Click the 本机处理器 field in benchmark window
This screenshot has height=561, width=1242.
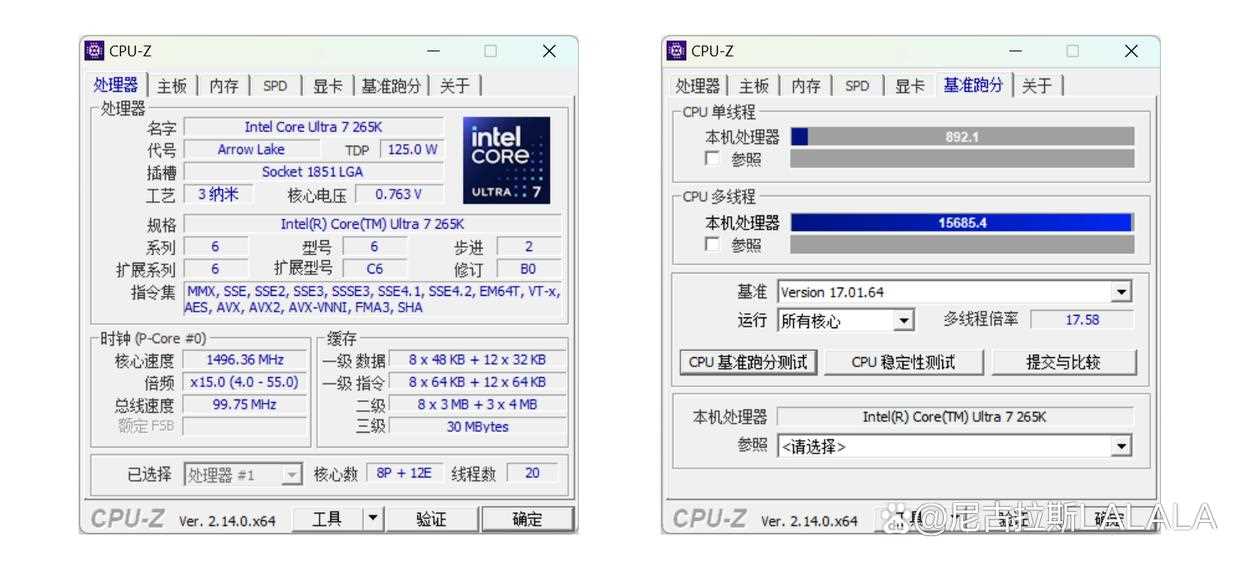click(x=955, y=417)
